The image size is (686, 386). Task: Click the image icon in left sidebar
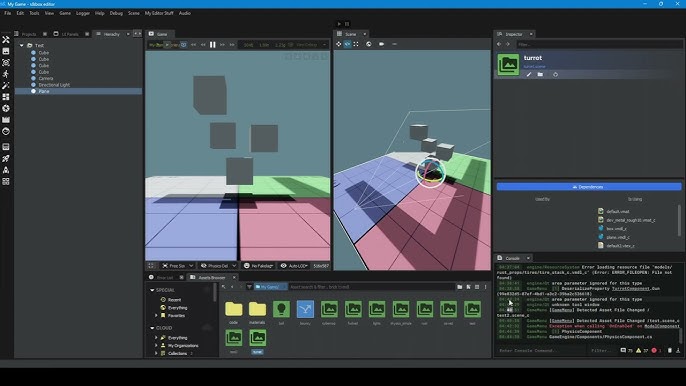coord(6,51)
